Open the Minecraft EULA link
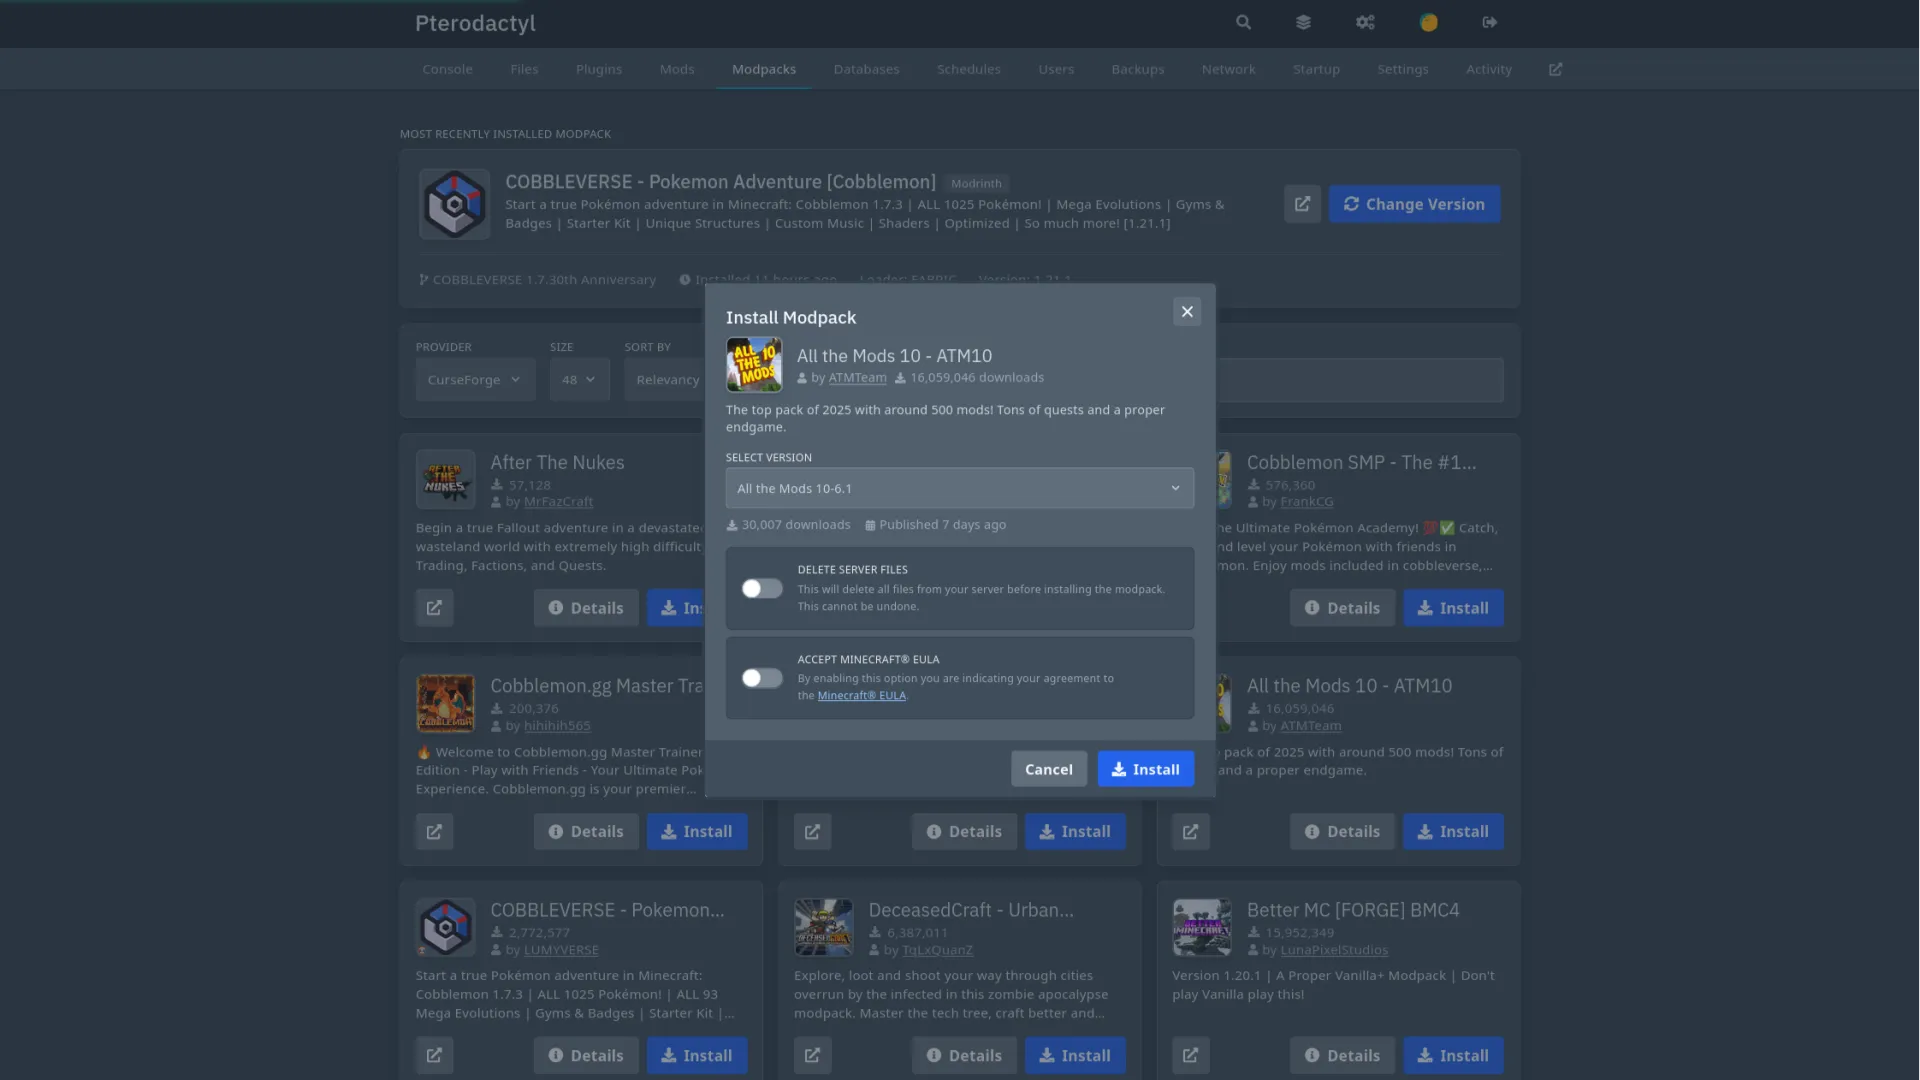 click(861, 696)
